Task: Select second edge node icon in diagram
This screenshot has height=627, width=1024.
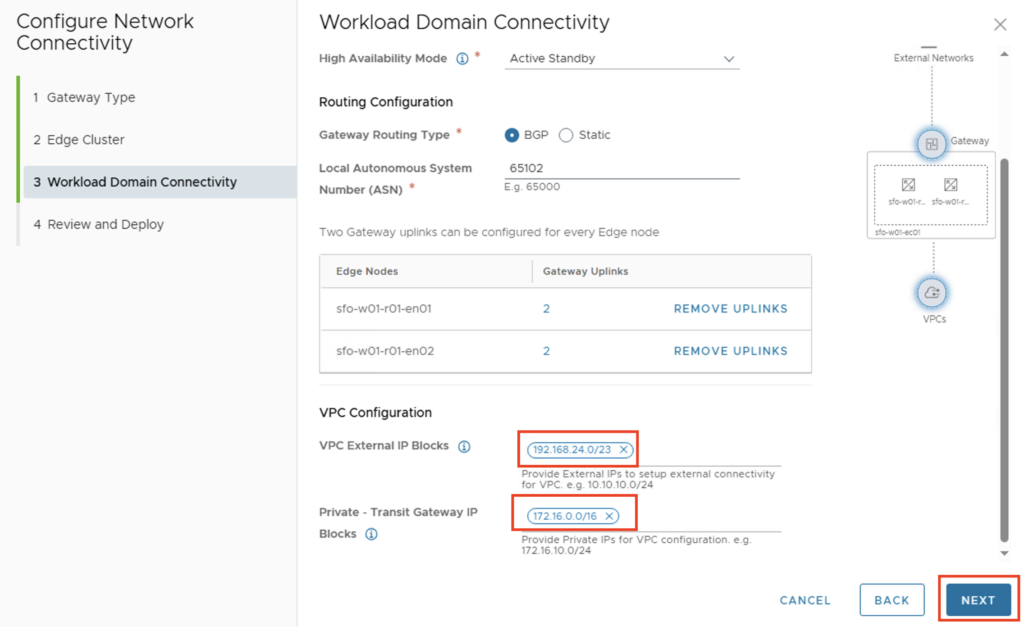Action: pyautogui.click(x=951, y=185)
